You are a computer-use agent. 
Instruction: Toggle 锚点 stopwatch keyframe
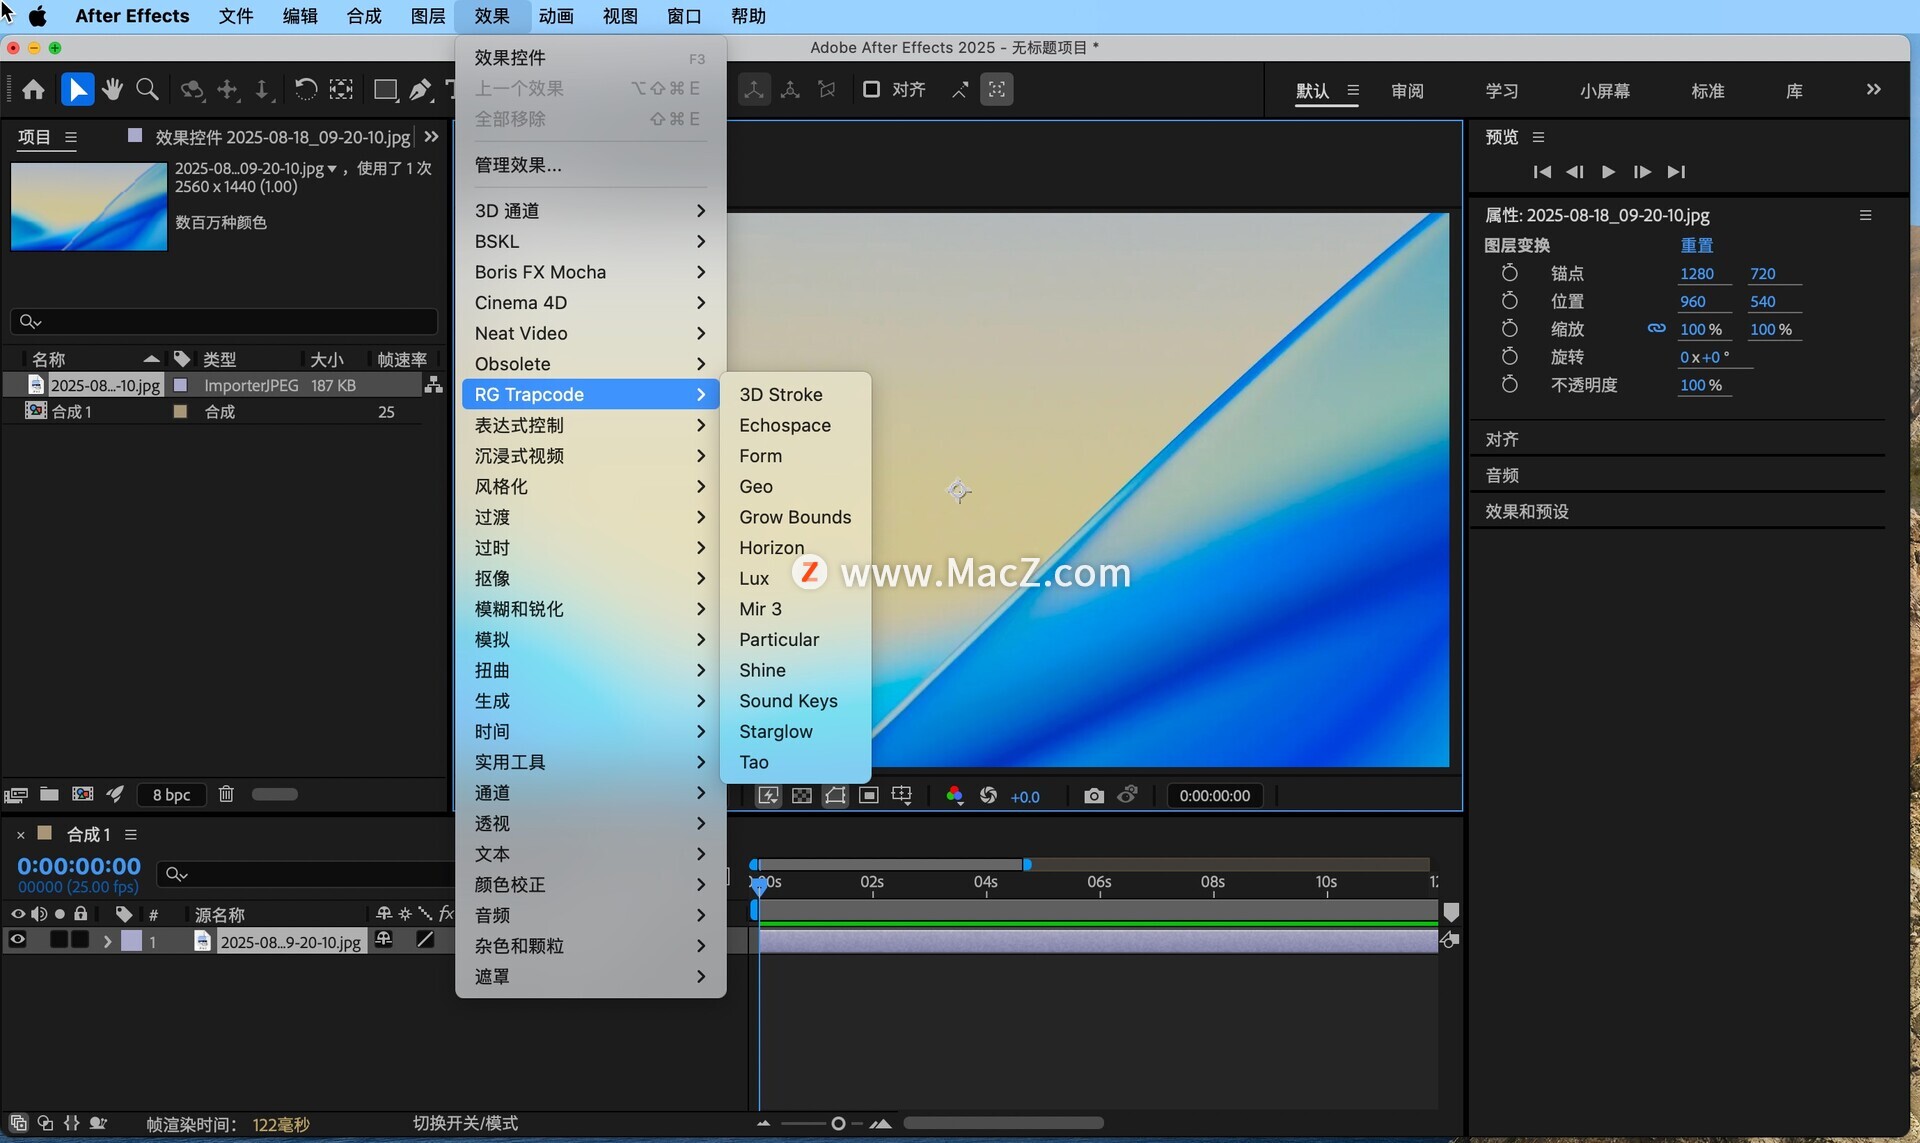click(1510, 273)
